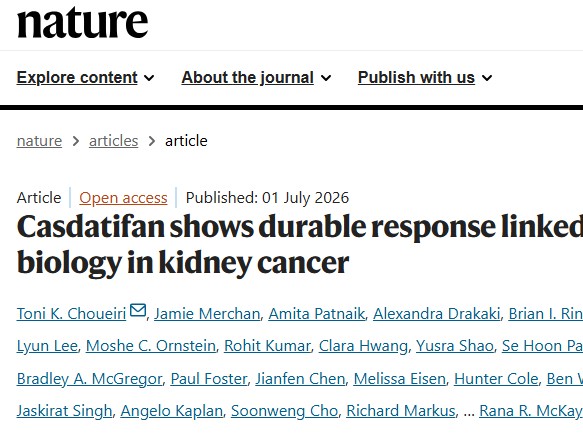Click the email envelope icon beside Toni K. Choueiri
Image resolution: width=583 pixels, height=437 pixels.
tap(138, 310)
